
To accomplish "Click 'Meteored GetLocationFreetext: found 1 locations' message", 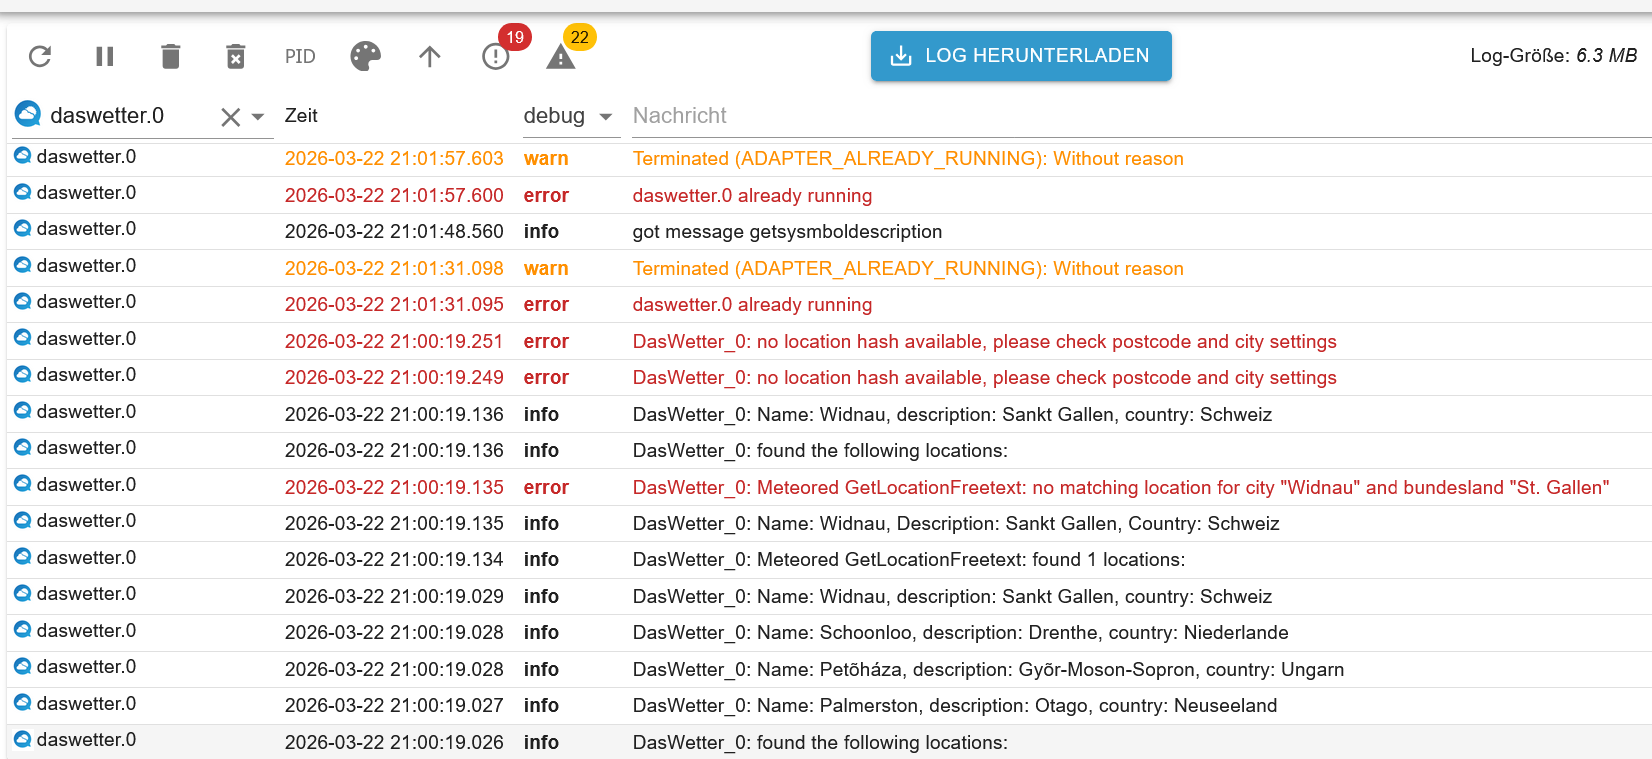I will (909, 560).
